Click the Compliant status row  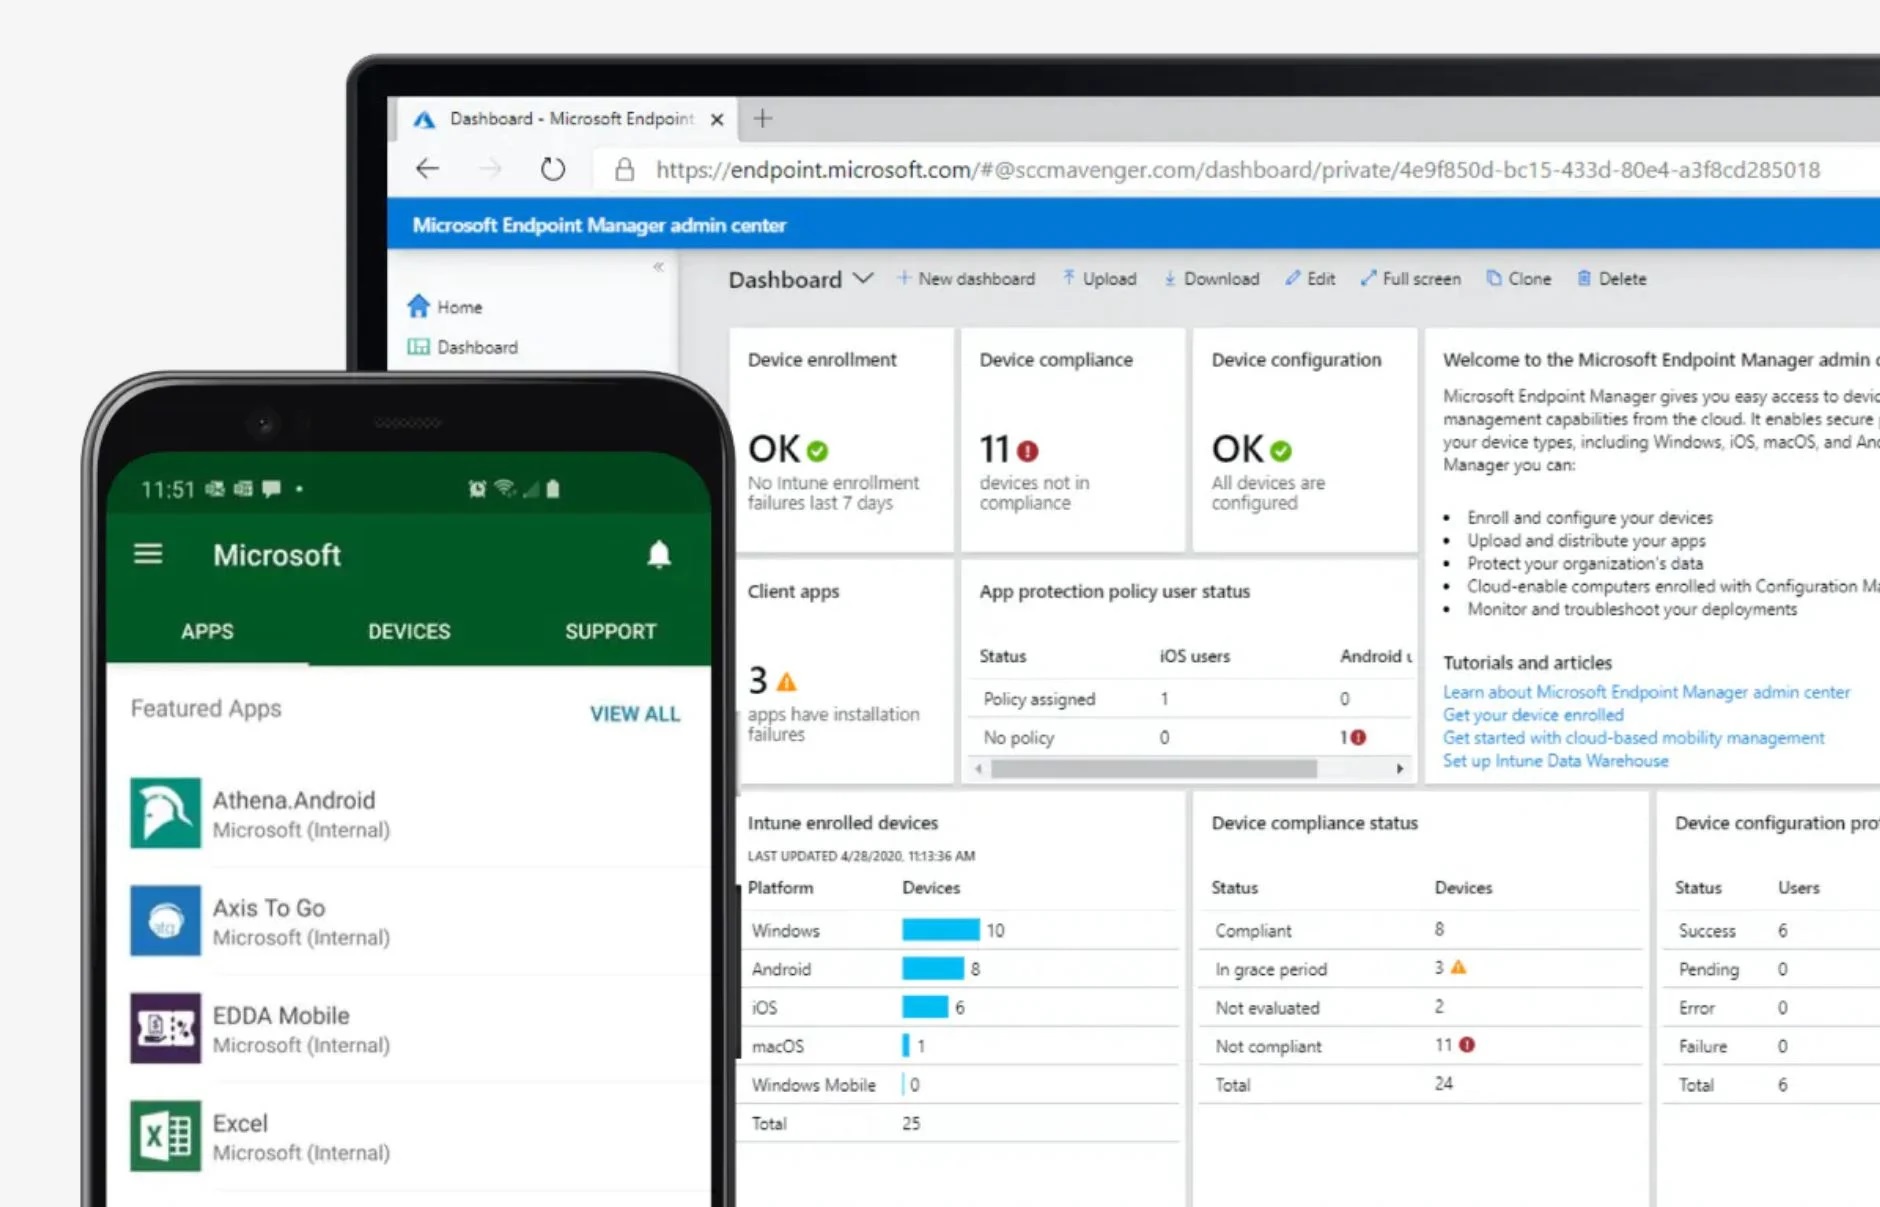(1420, 930)
